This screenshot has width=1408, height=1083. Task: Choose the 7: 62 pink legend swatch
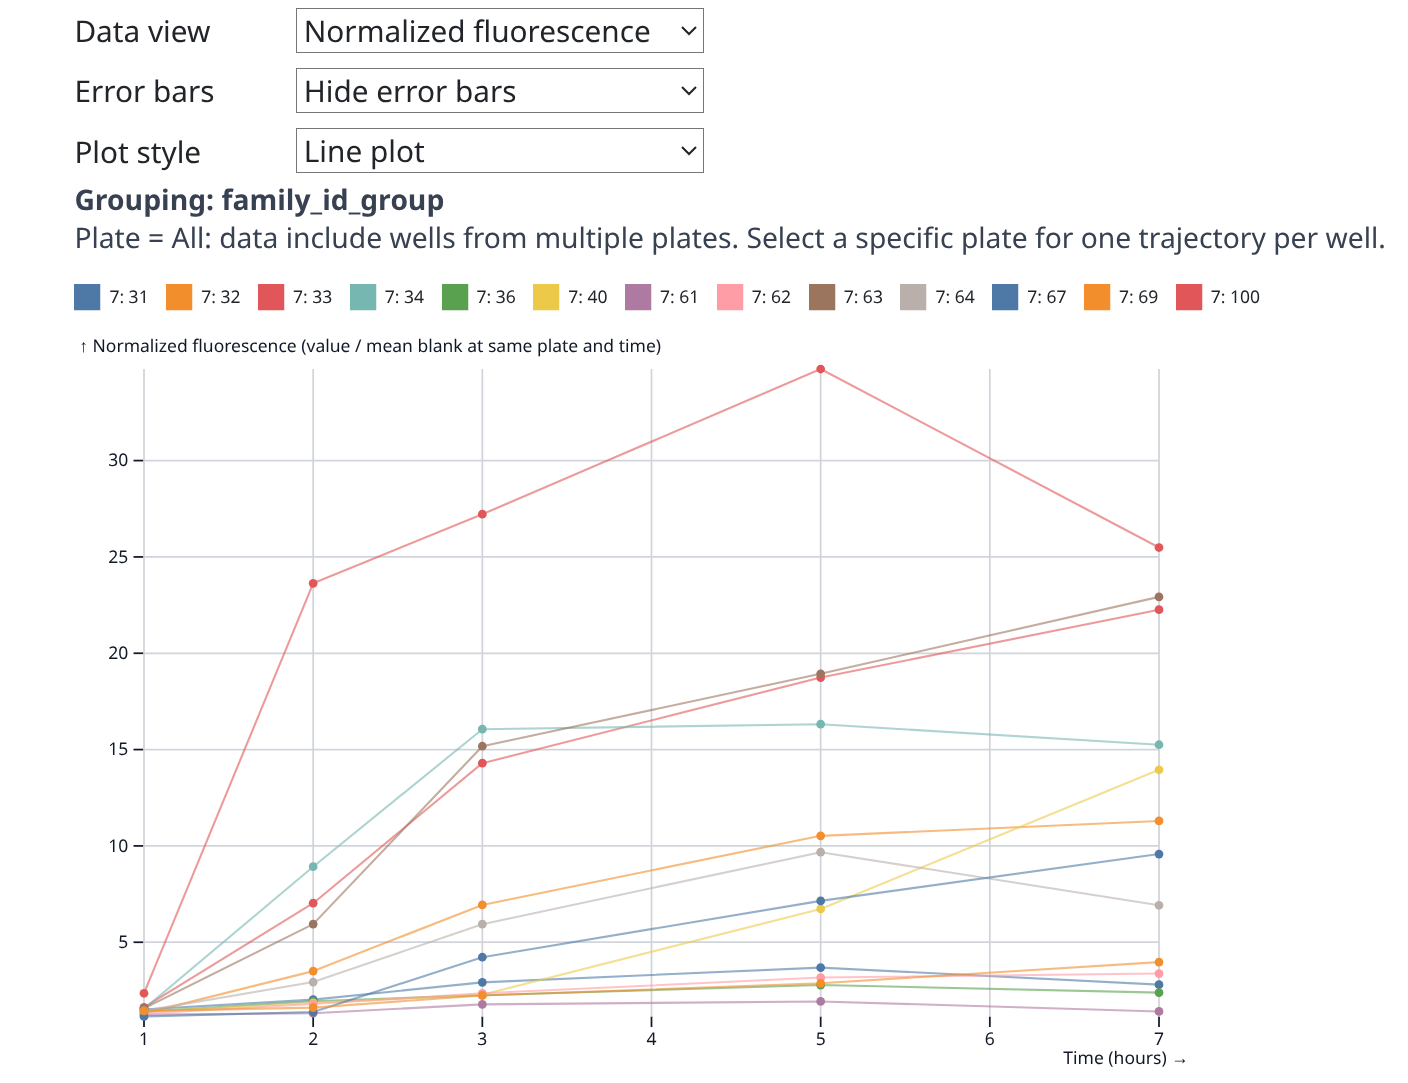pos(730,297)
